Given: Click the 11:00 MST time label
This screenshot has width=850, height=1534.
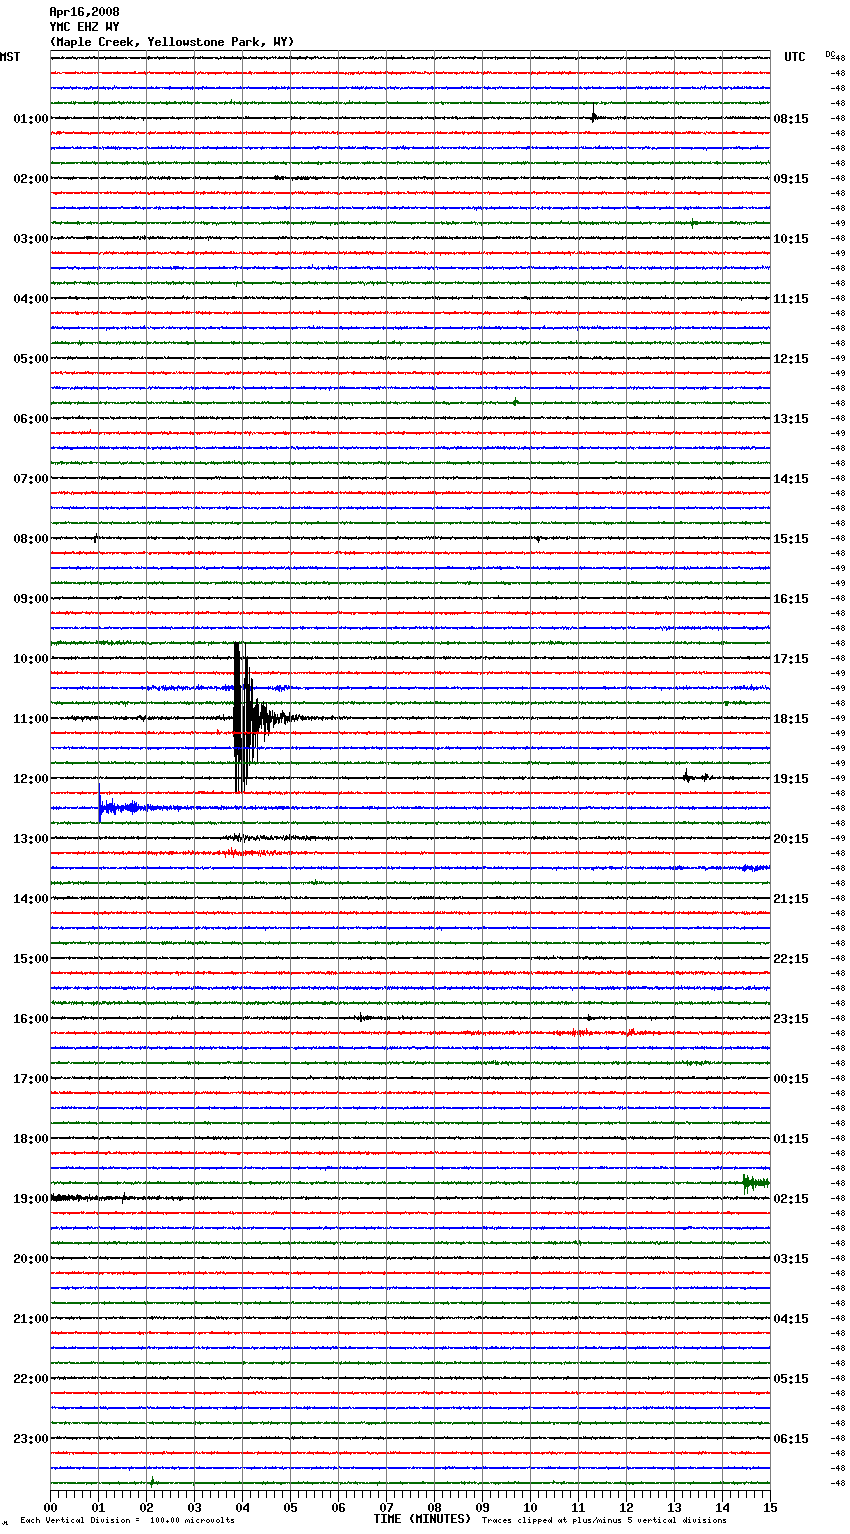Looking at the screenshot, I should click(30, 719).
